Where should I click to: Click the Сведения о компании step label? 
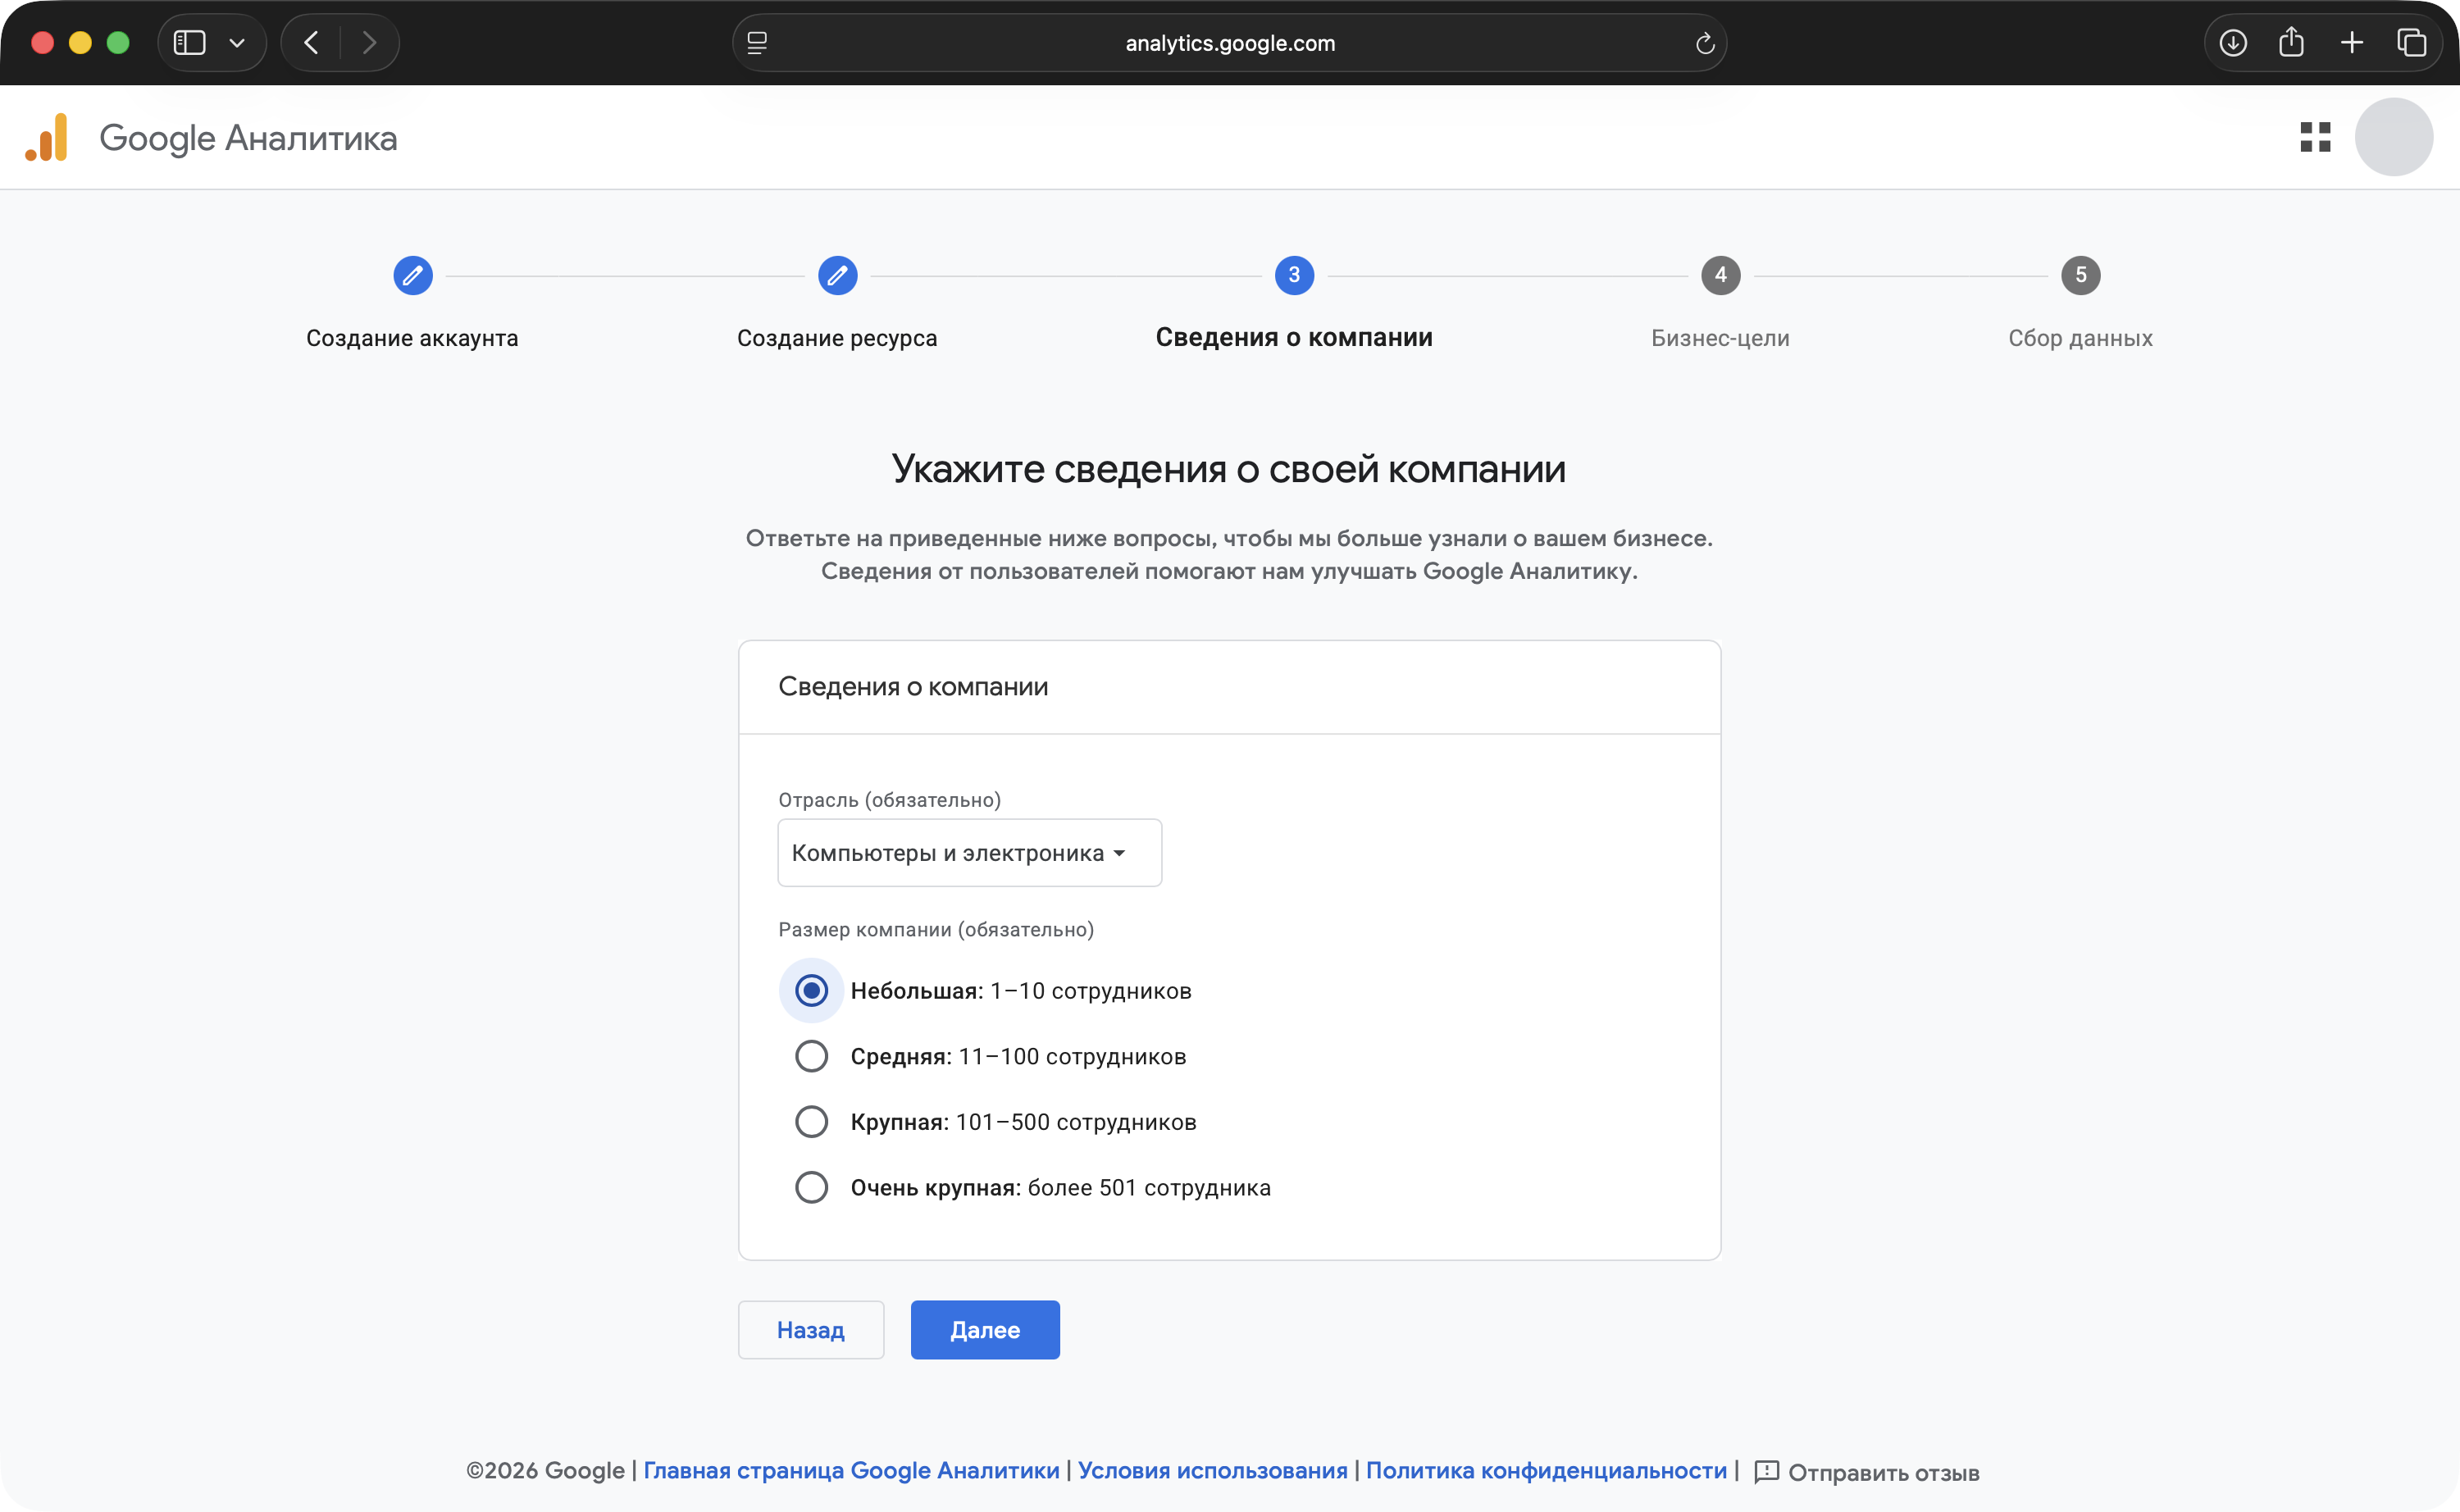pyautogui.click(x=1294, y=337)
